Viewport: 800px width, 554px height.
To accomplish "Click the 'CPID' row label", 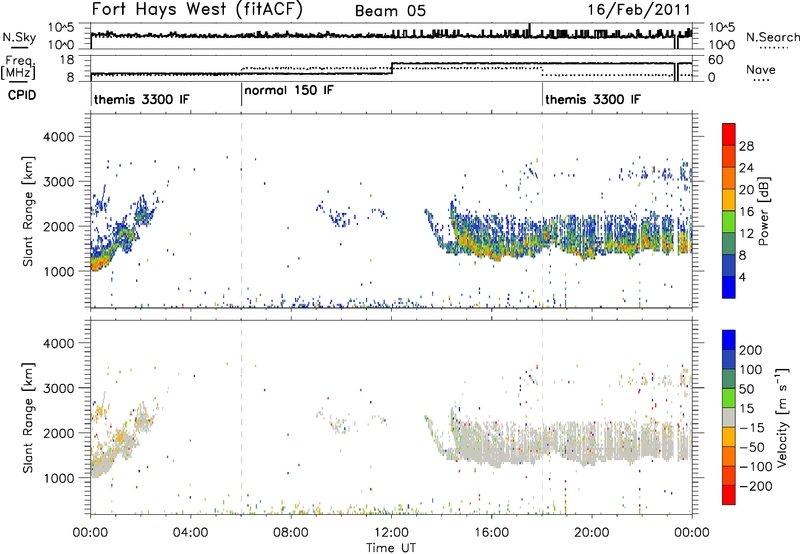I will click(x=22, y=95).
